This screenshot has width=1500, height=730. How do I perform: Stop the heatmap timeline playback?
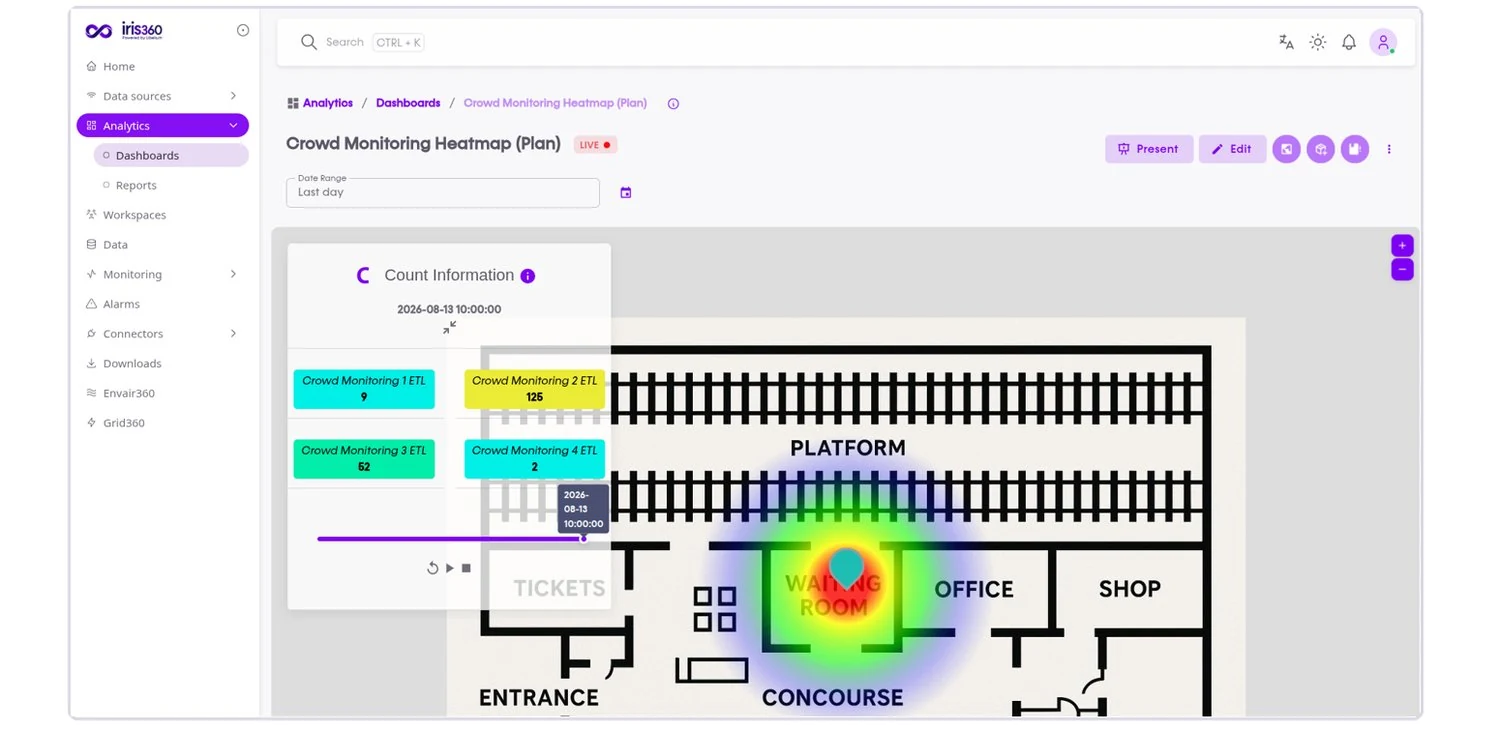coord(466,568)
